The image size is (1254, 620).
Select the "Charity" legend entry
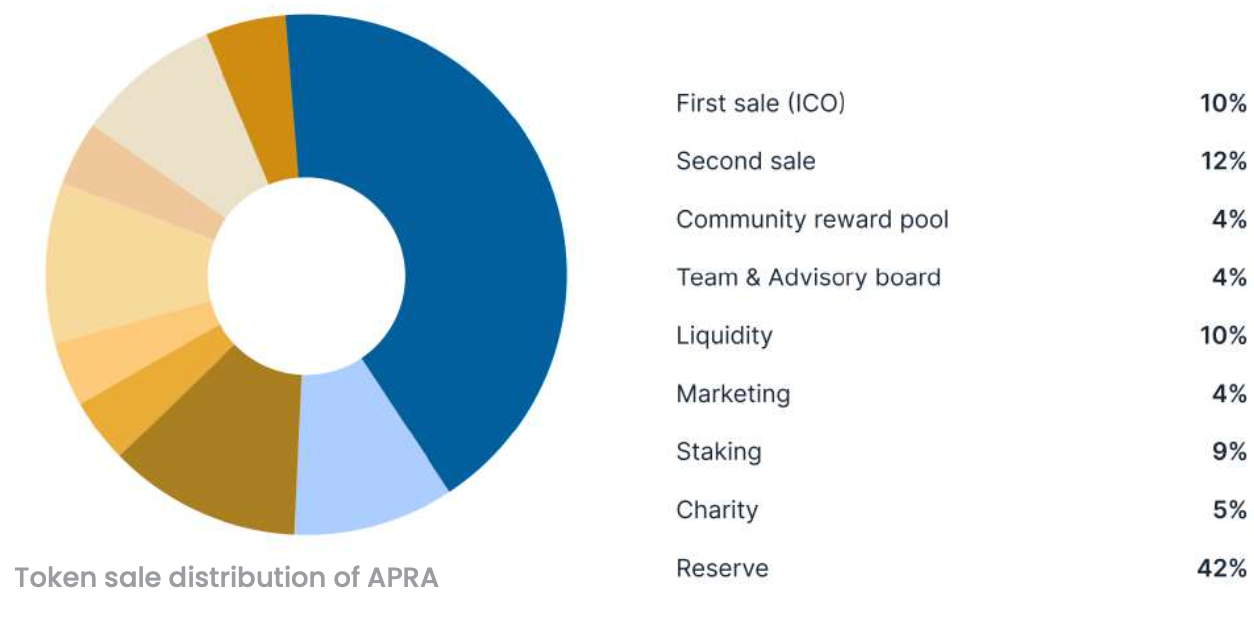pos(717,510)
